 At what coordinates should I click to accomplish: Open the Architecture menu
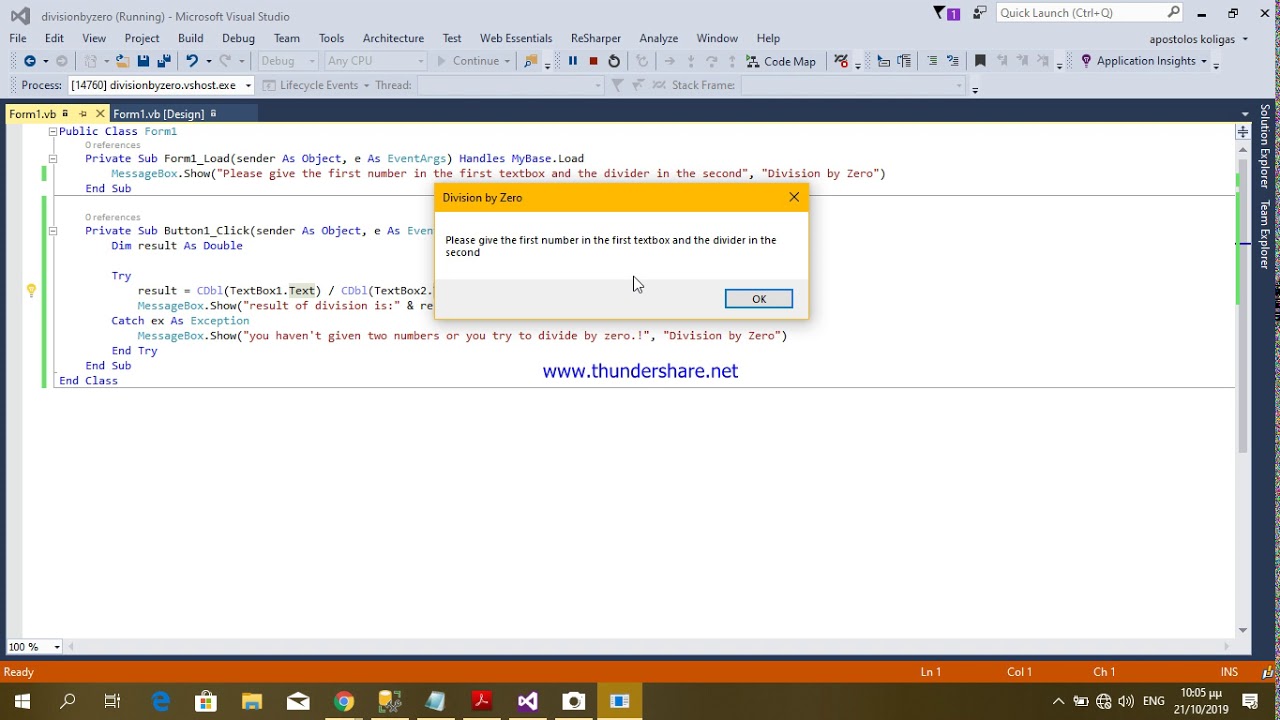pyautogui.click(x=393, y=38)
